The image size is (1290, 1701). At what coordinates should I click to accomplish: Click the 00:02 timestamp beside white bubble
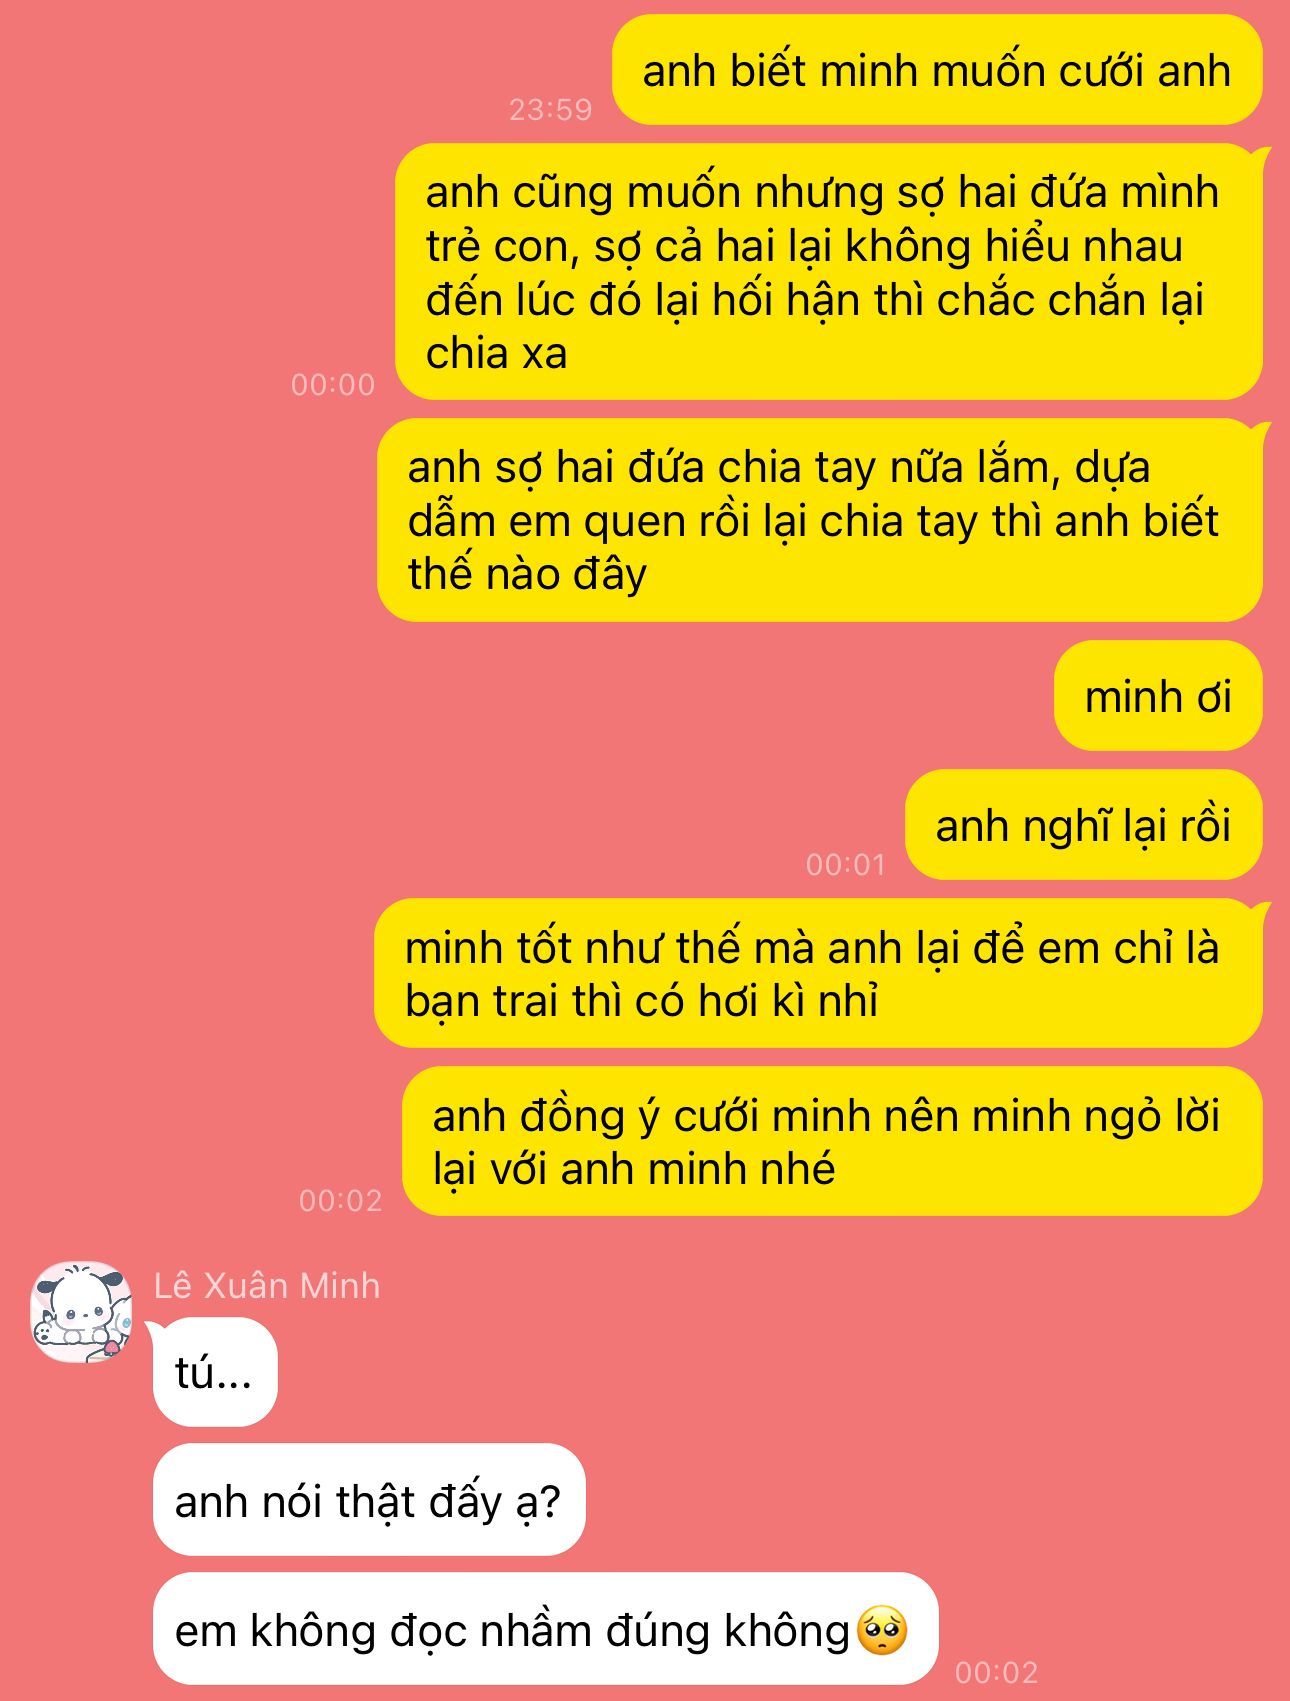[997, 1672]
